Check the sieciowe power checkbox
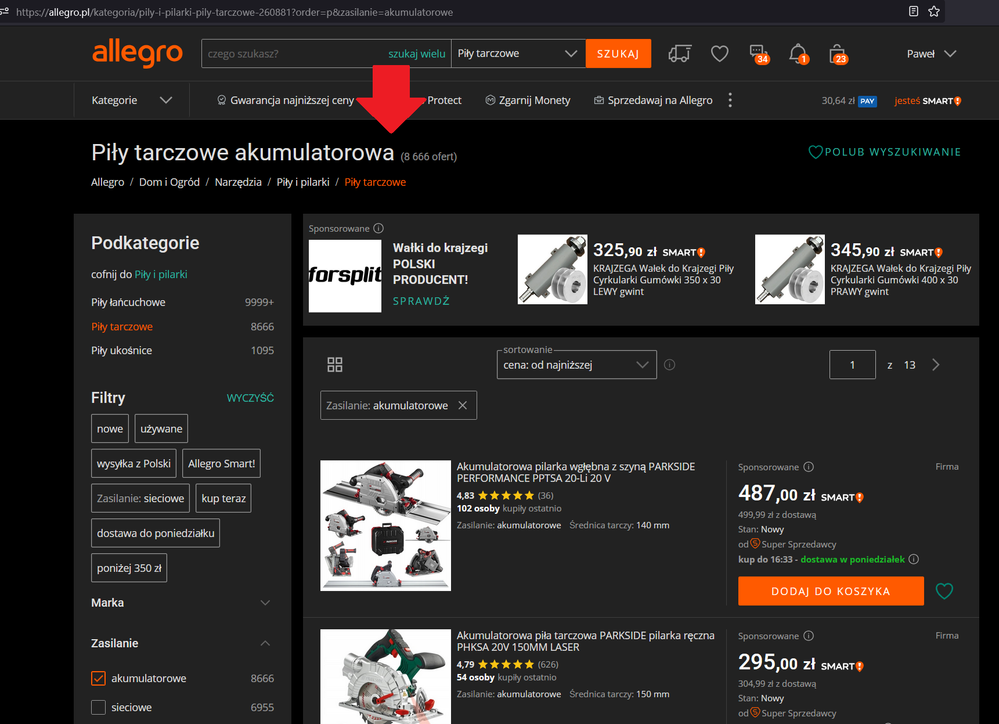This screenshot has height=724, width=999. [98, 707]
